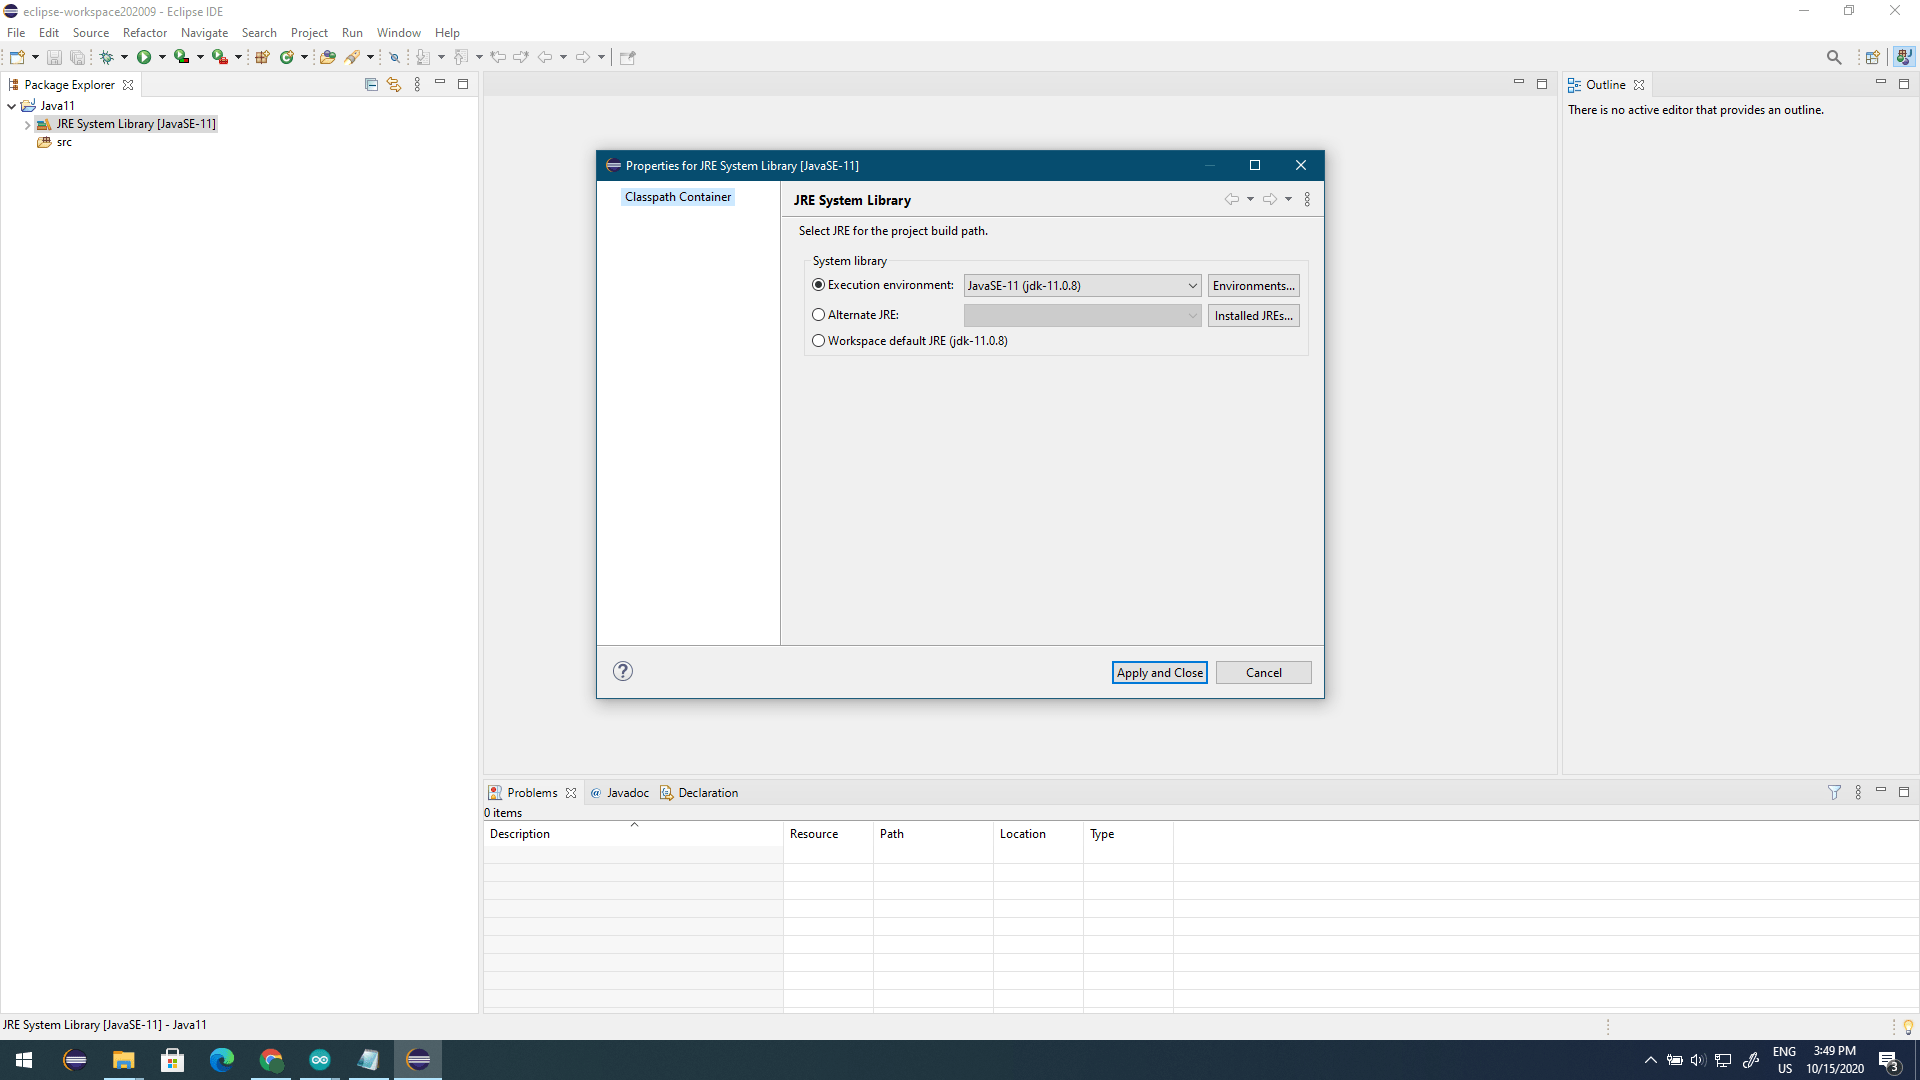The height and width of the screenshot is (1080, 1920).
Task: Click New Java Package toolbar icon
Action: tap(262, 57)
